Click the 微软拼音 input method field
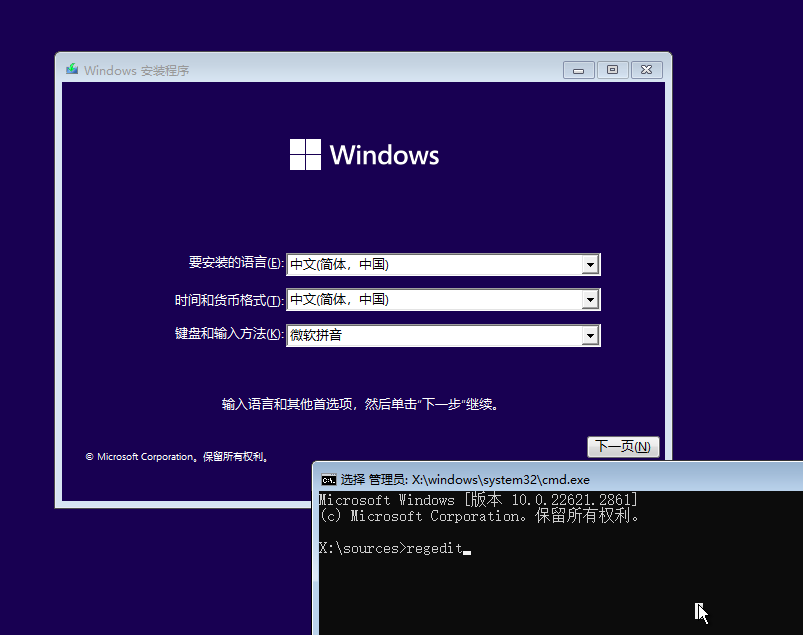Image resolution: width=803 pixels, height=635 pixels. click(x=420, y=335)
